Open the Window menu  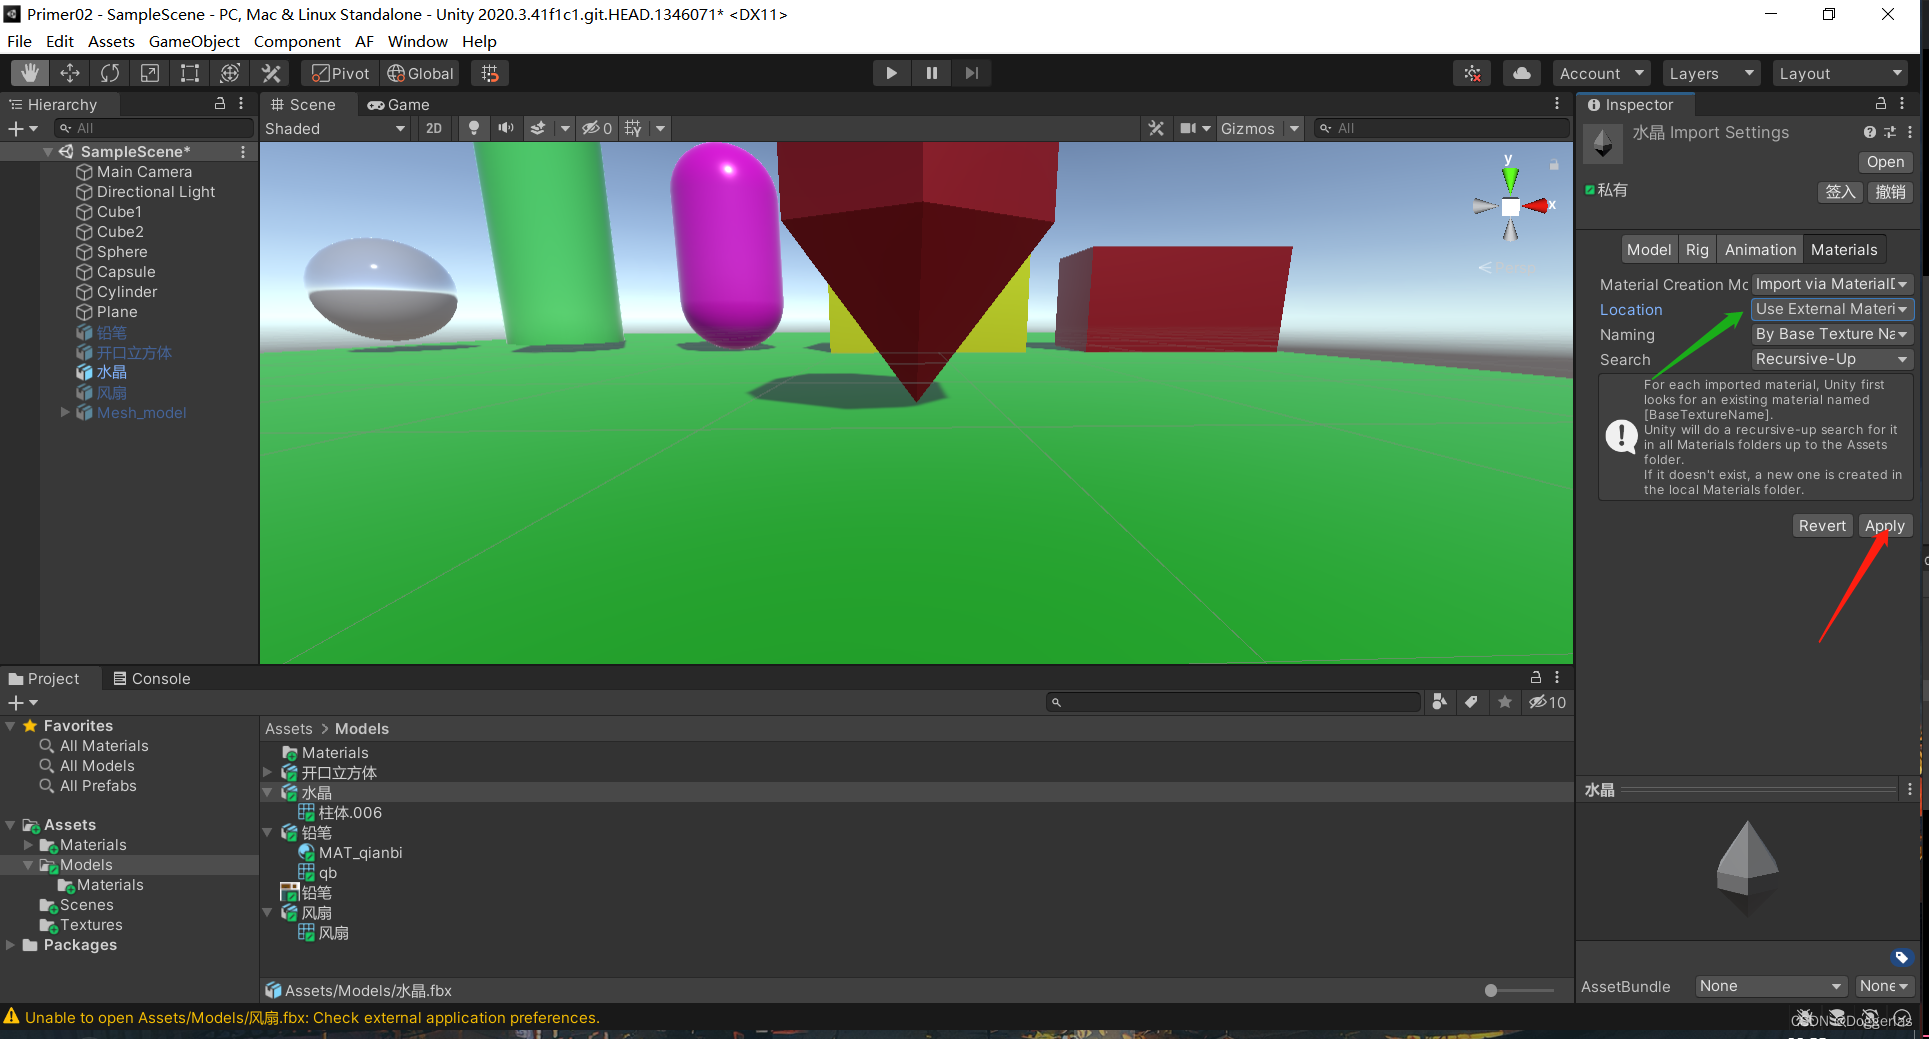[x=417, y=41]
